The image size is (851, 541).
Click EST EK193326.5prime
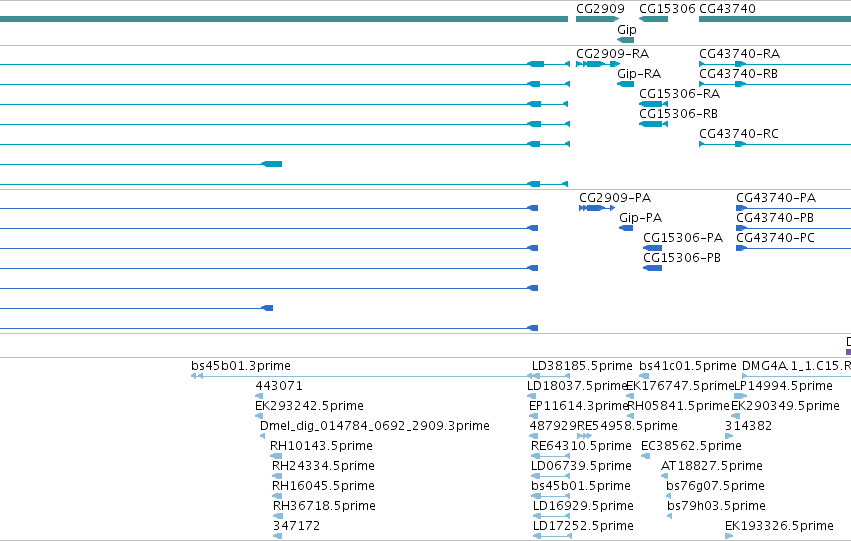[779, 526]
